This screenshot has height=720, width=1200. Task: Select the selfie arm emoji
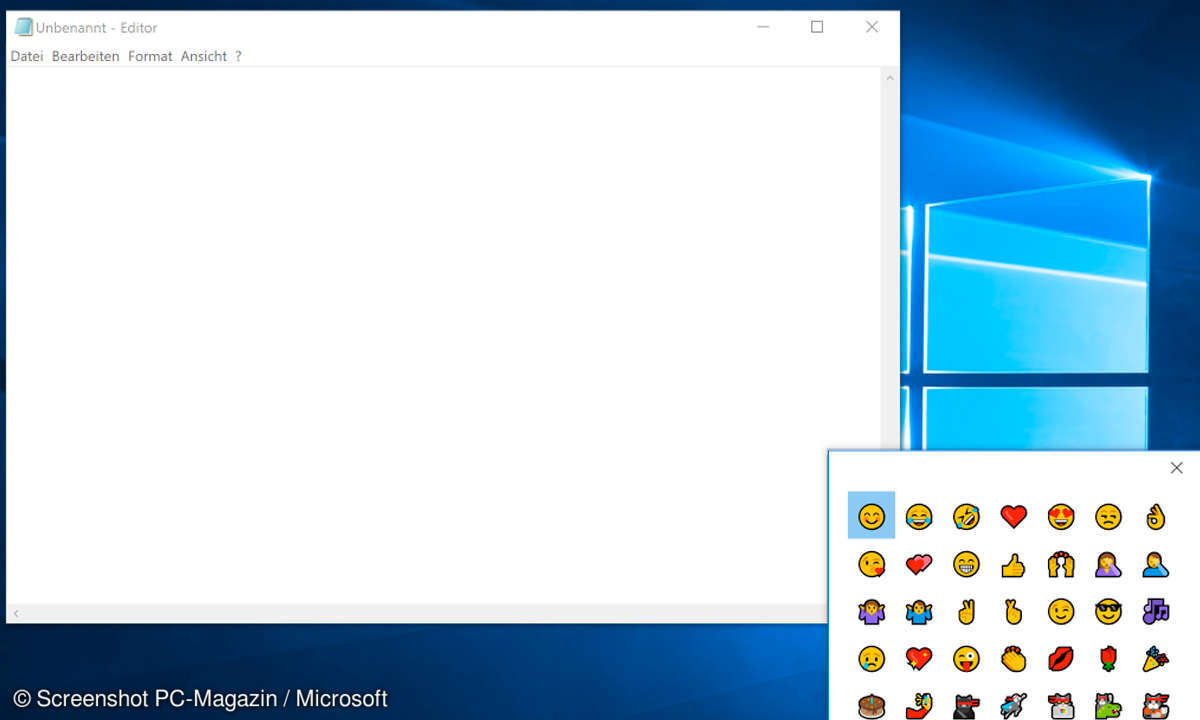click(x=919, y=705)
